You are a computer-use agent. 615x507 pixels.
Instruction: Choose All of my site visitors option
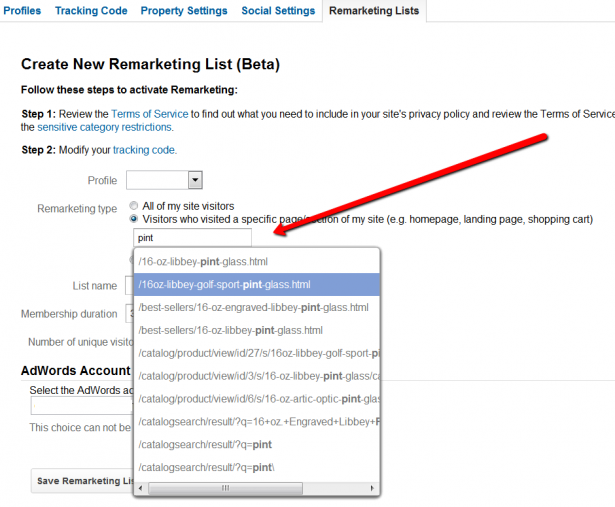pyautogui.click(x=134, y=205)
